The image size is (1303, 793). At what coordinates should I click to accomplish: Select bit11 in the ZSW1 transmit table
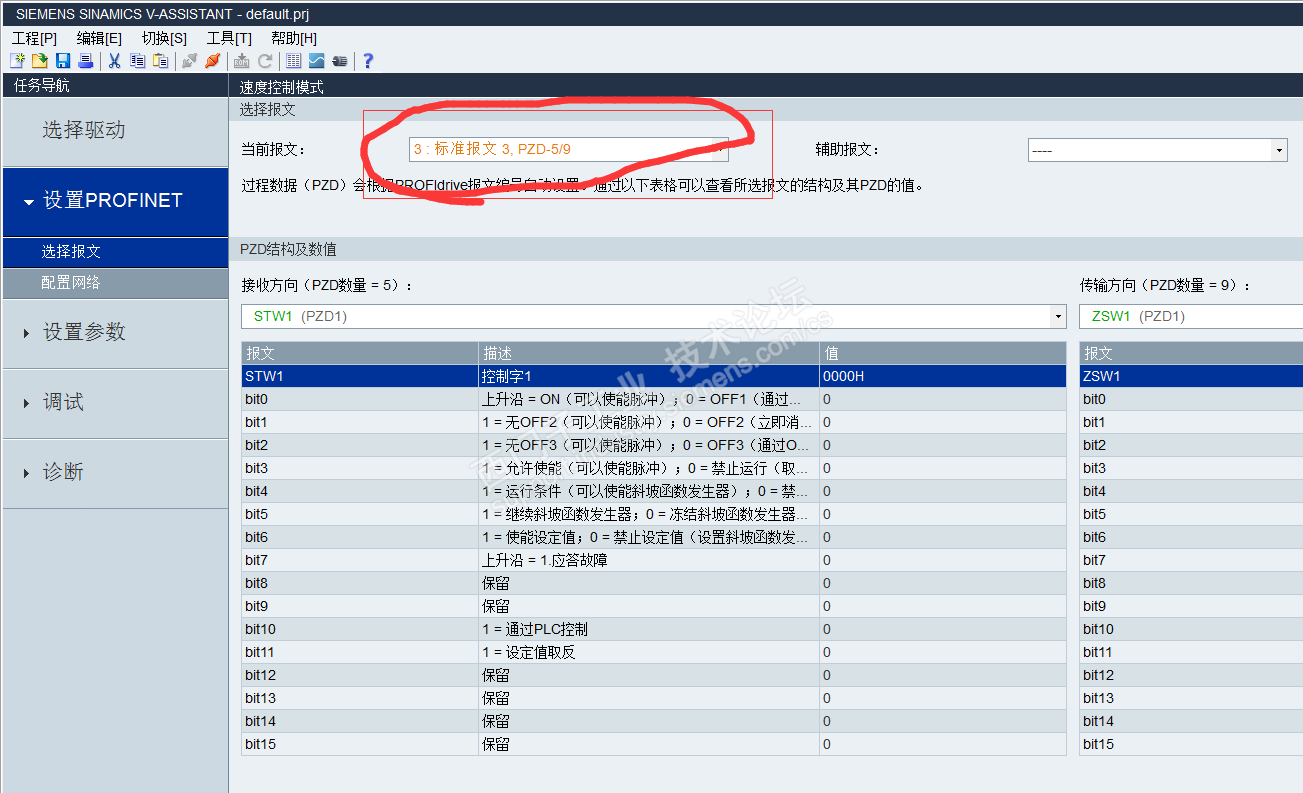point(1192,652)
